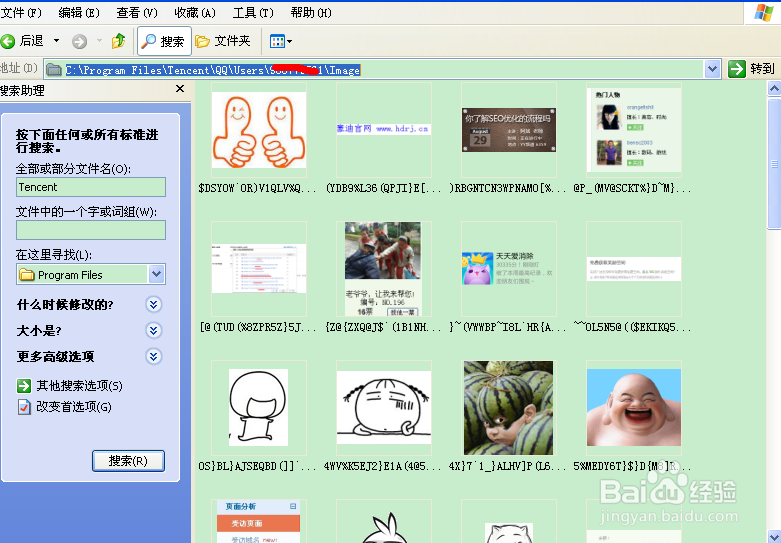Click file name $DSYOW`OR)V1QLV%Q...

pyautogui.click(x=257, y=188)
